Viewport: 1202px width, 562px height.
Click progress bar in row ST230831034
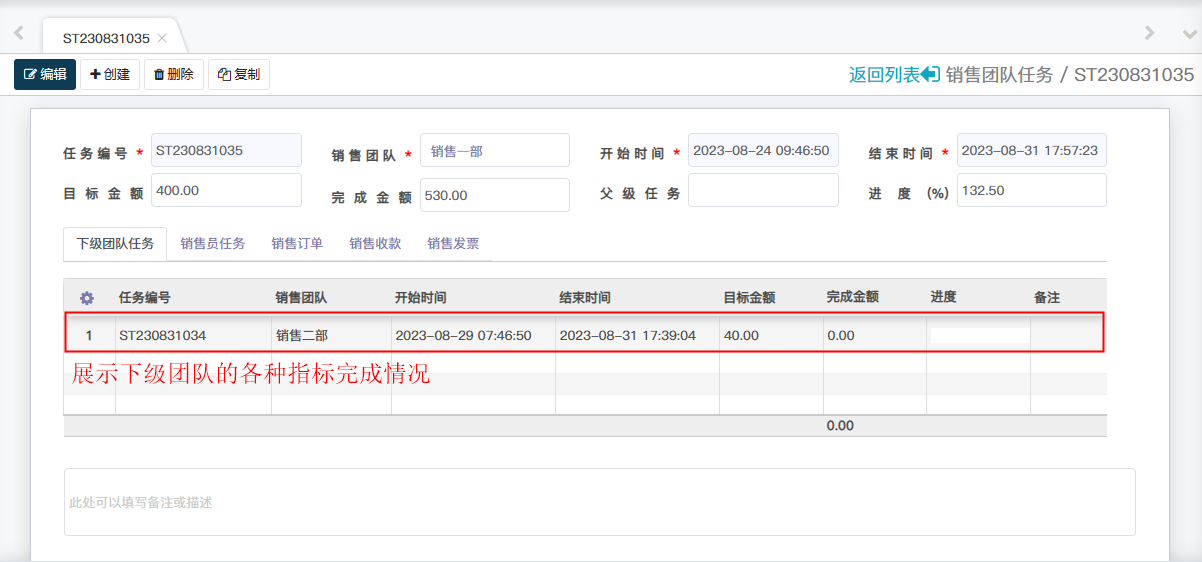point(979,336)
